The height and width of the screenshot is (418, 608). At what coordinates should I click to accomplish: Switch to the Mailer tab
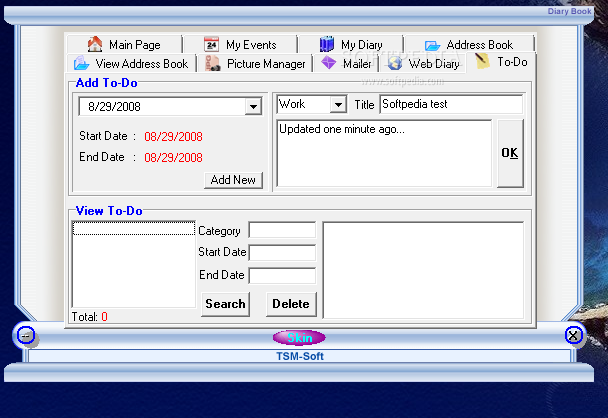click(346, 63)
